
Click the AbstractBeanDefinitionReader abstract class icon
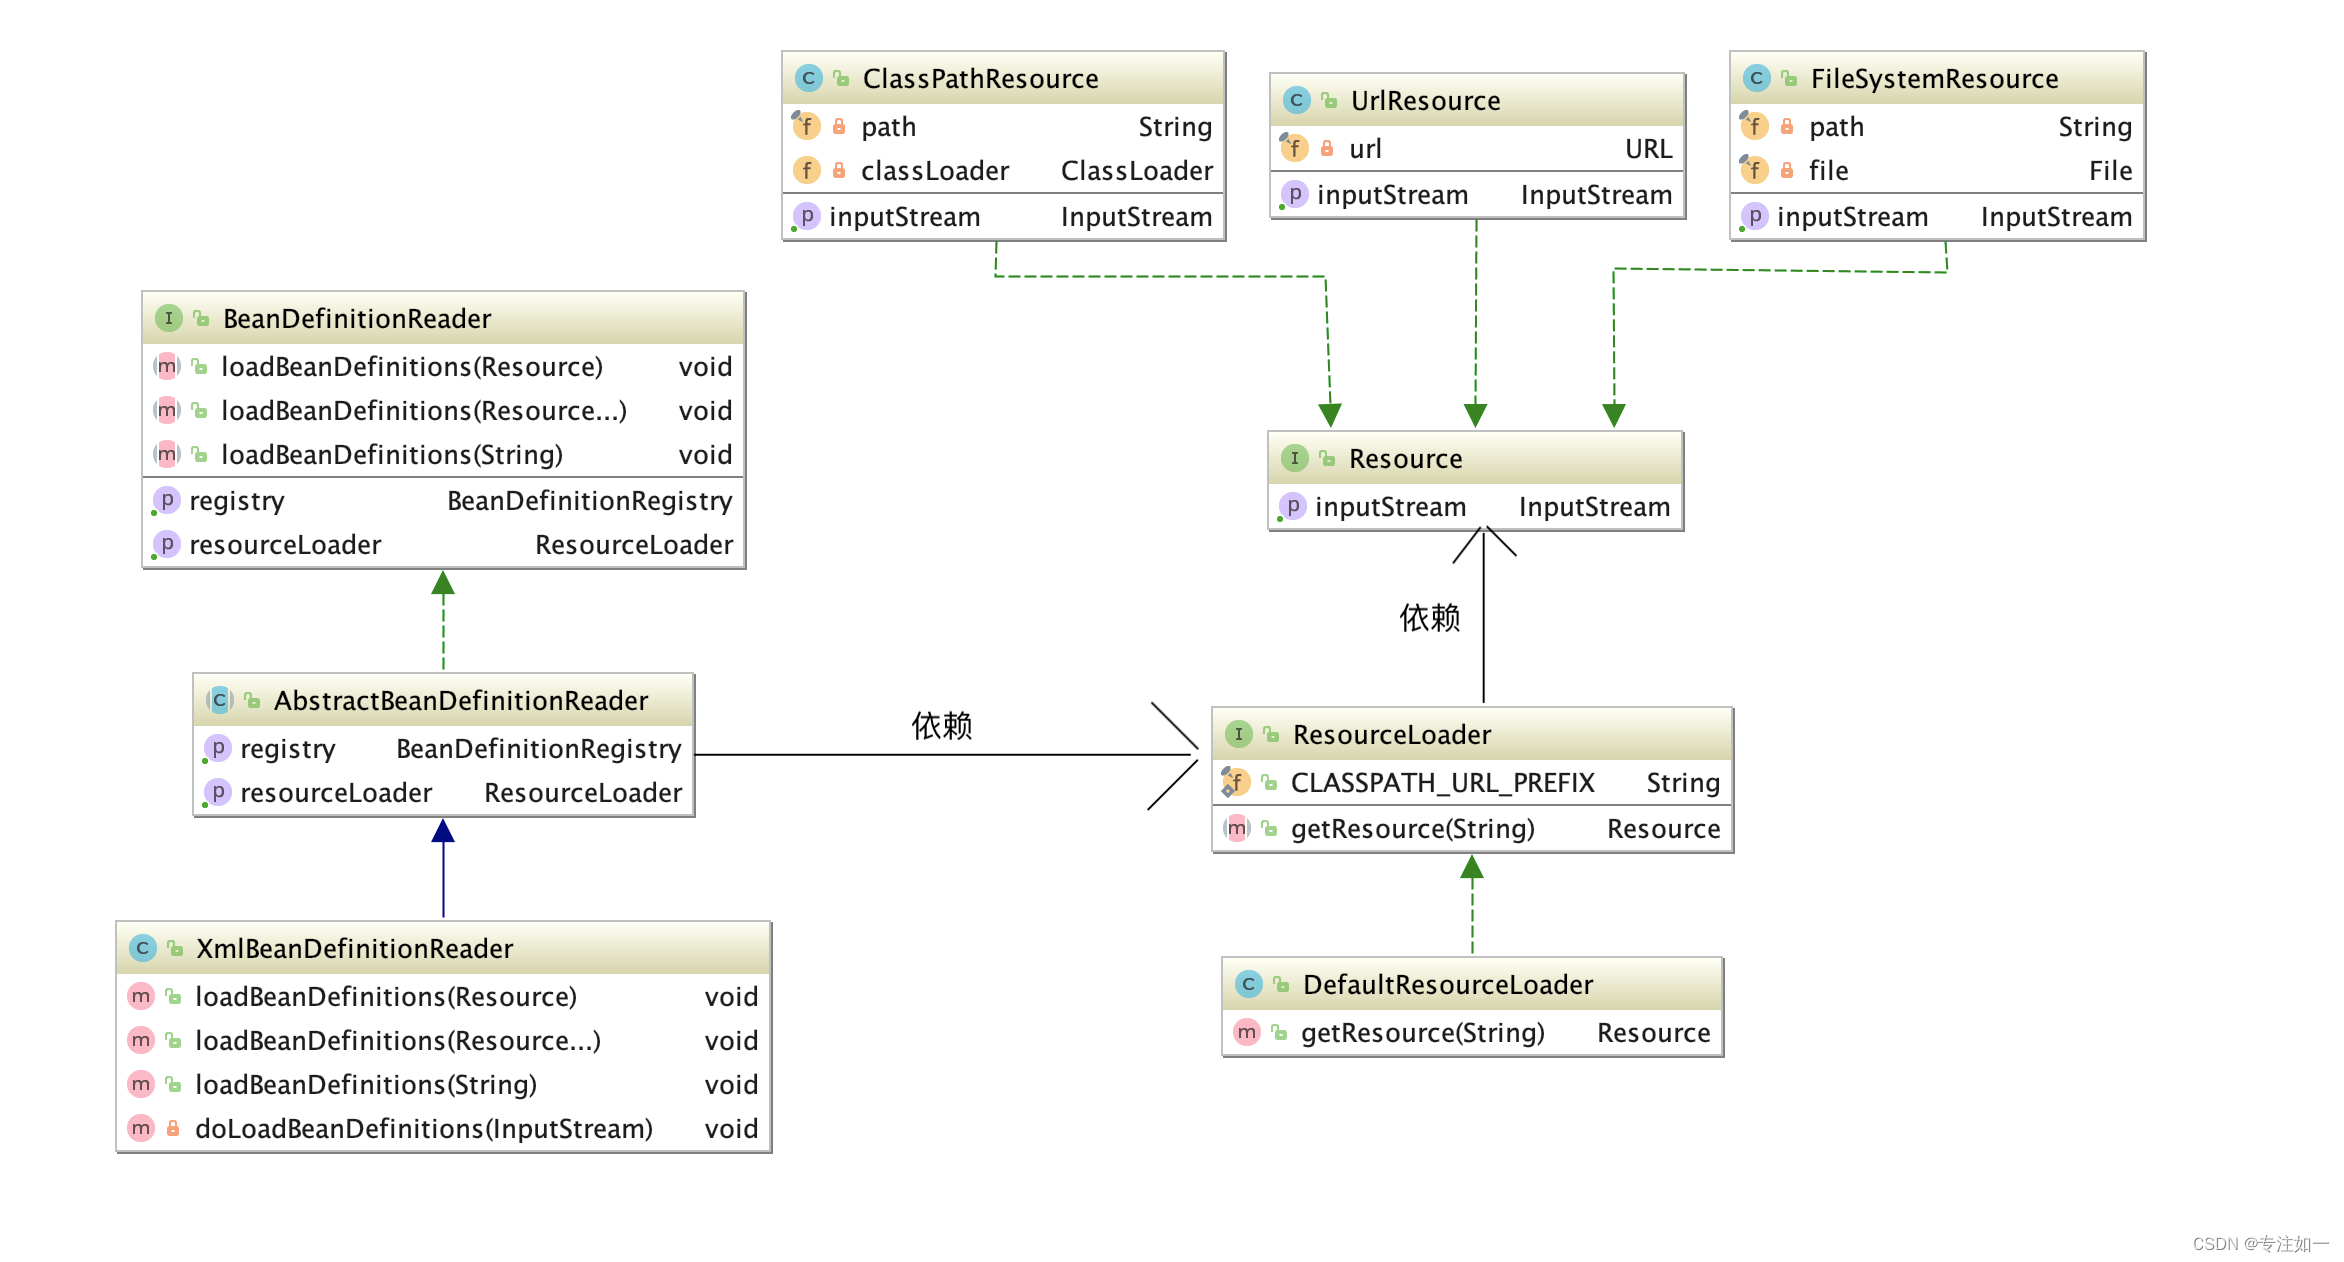[x=219, y=700]
